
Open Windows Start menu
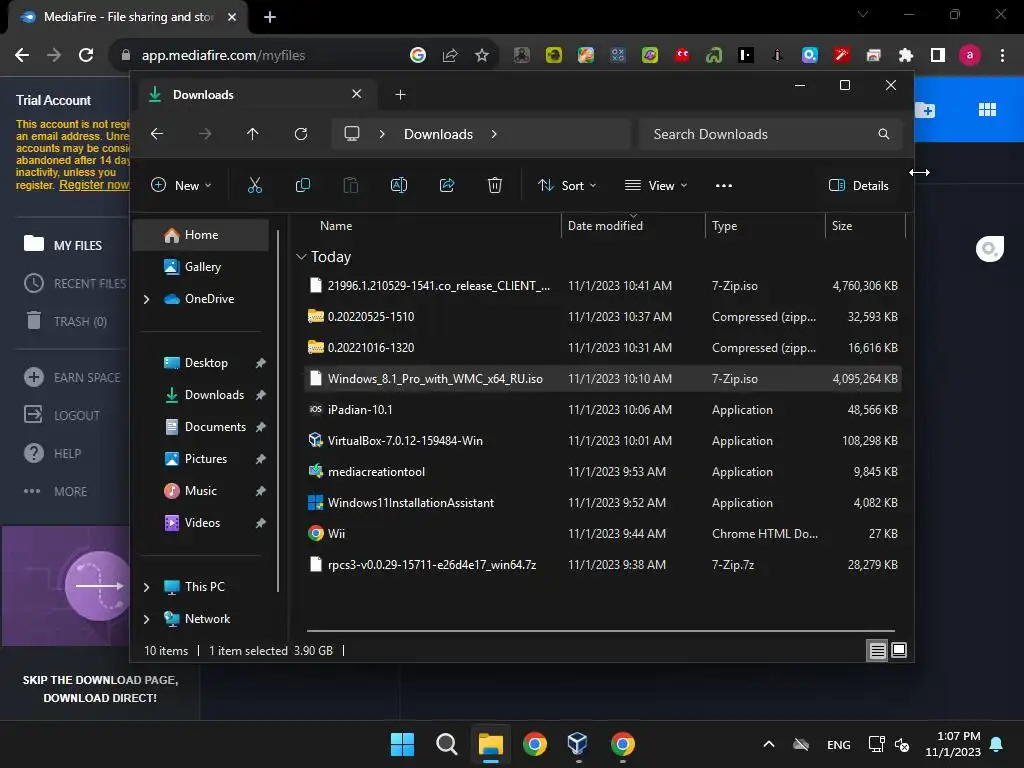pos(402,744)
